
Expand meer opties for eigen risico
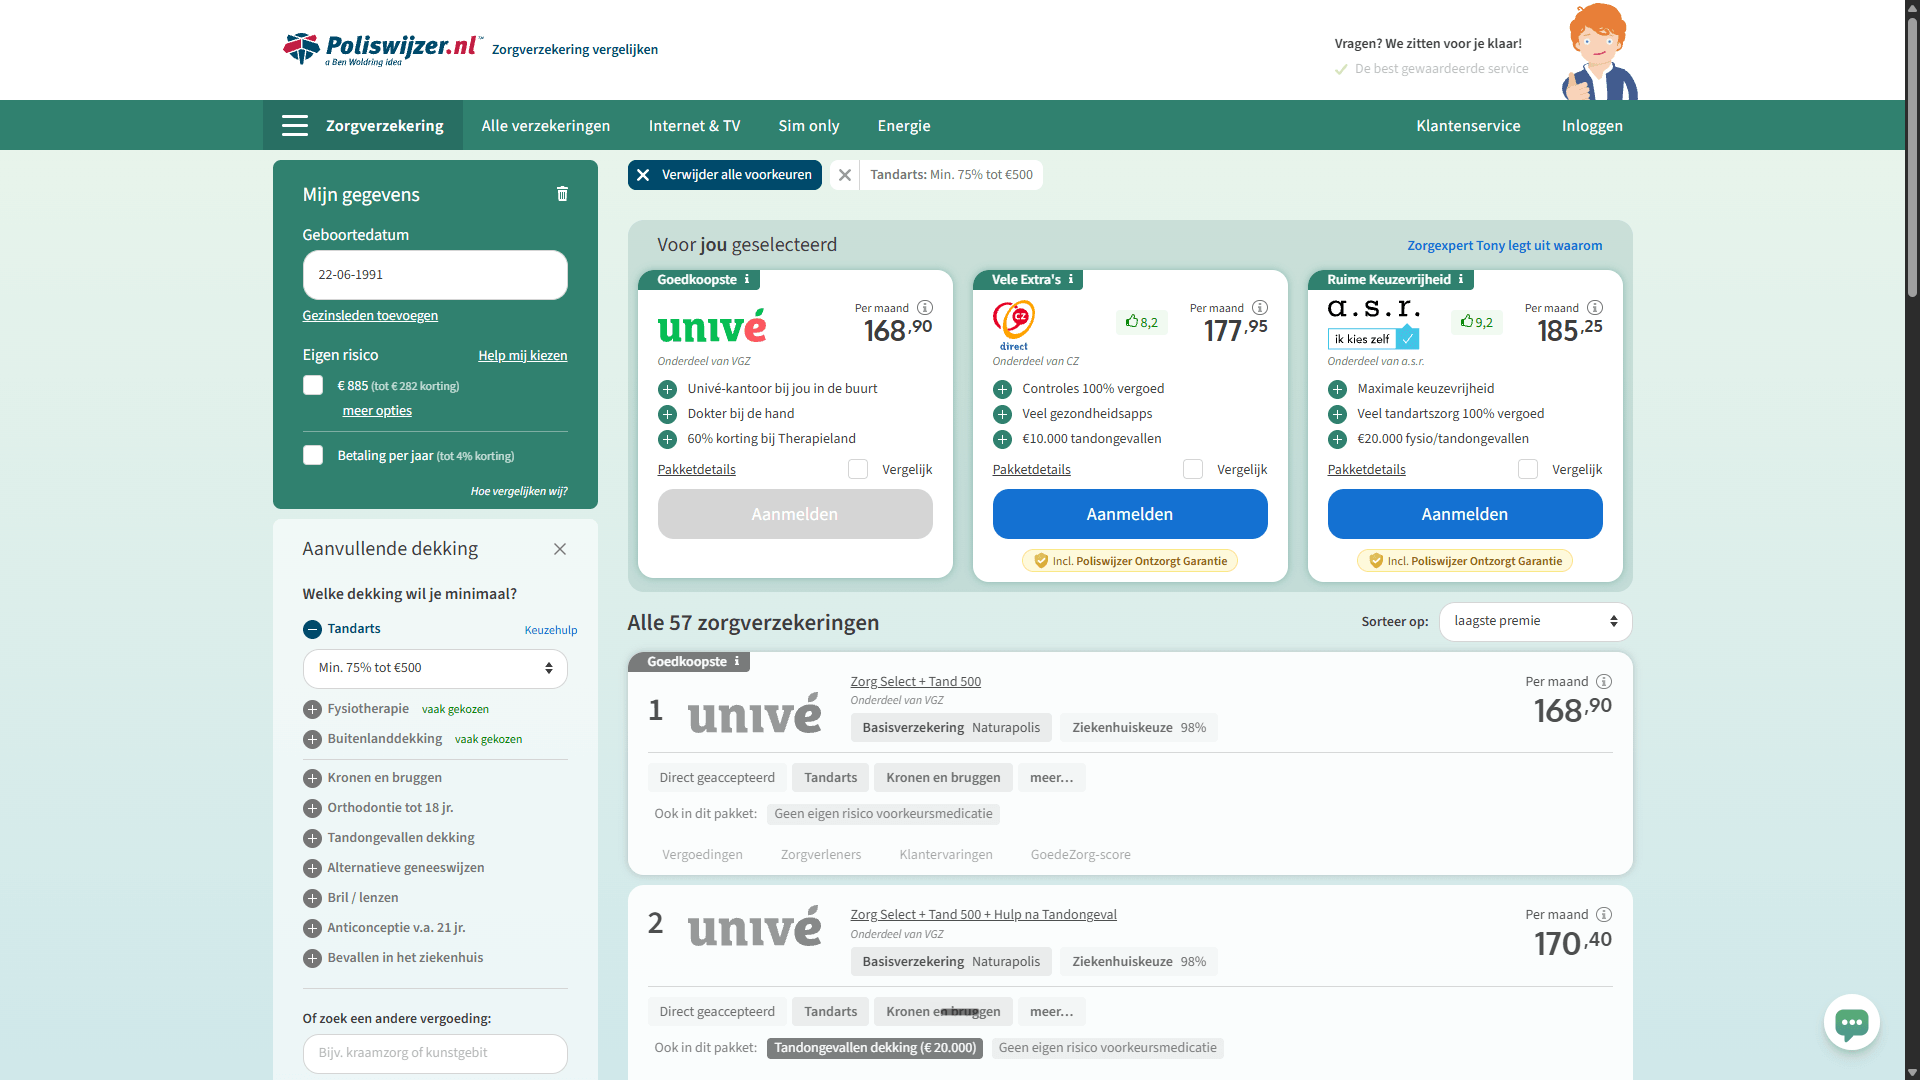click(377, 411)
